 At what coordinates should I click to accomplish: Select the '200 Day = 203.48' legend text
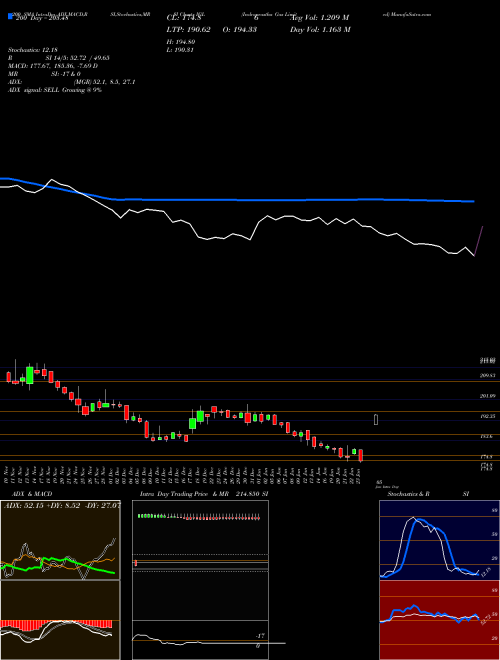(x=42, y=18)
